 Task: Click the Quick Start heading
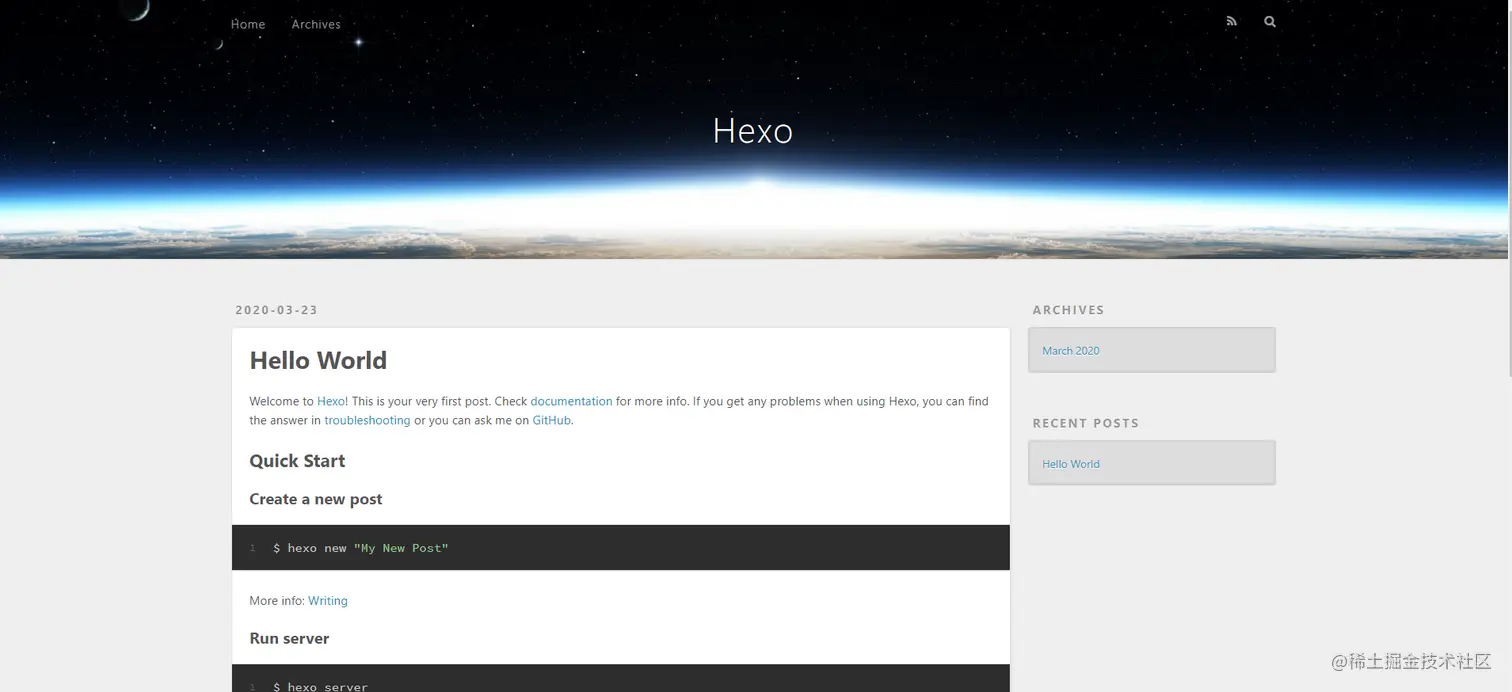click(x=297, y=461)
